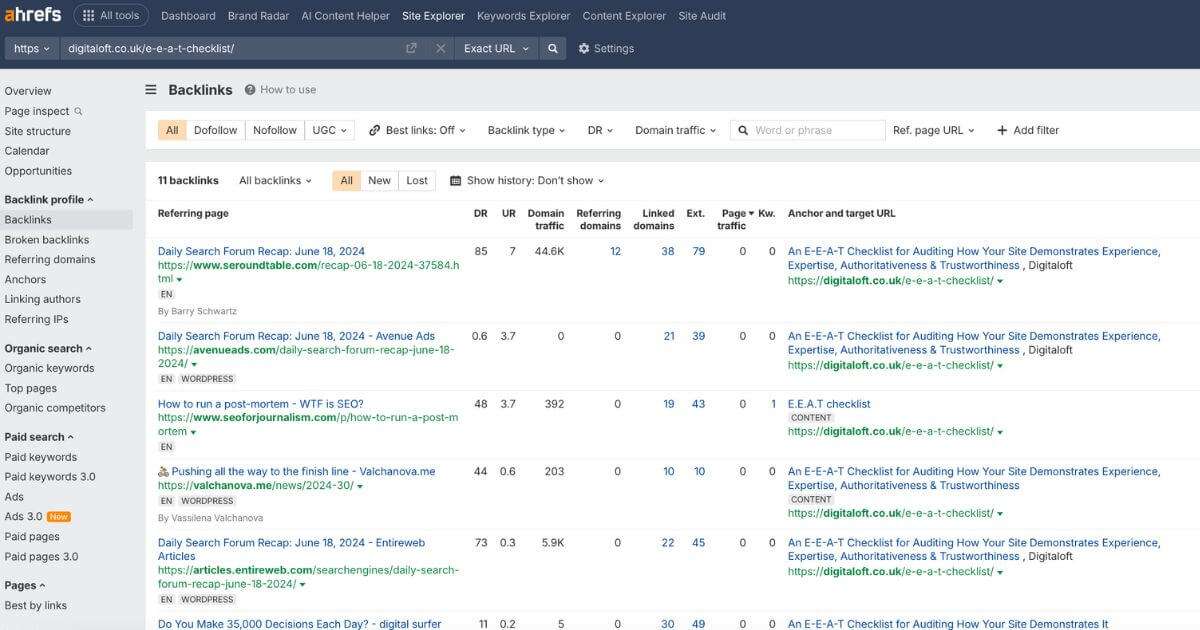This screenshot has height=630, width=1200.
Task: Click the Best links chain icon
Action: 375,130
